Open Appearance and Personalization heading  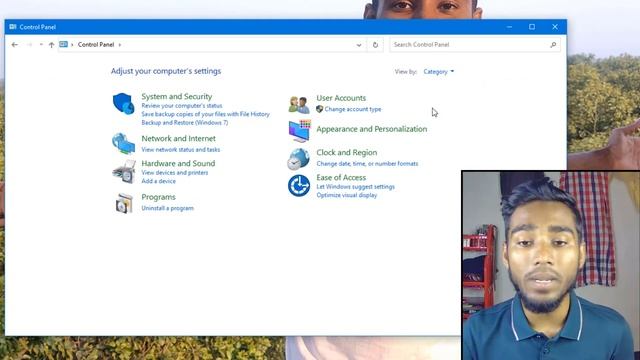(371, 129)
